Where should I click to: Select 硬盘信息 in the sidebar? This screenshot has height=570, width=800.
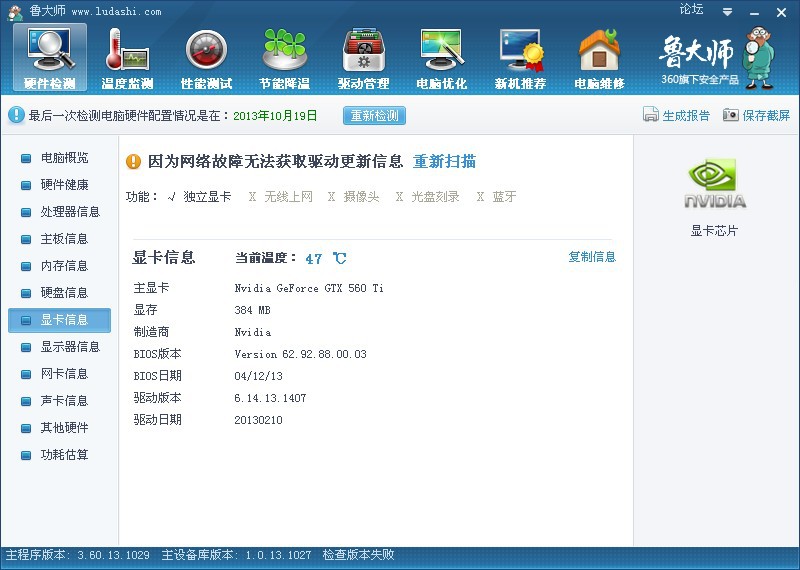64,293
